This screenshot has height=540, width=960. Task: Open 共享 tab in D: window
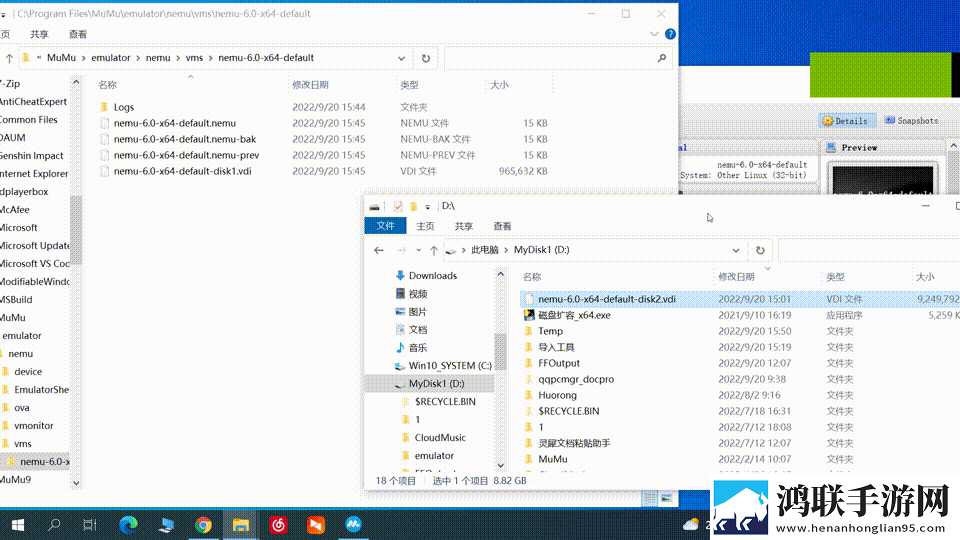[464, 226]
